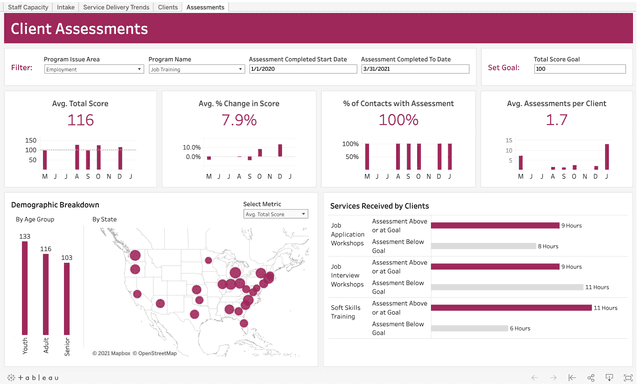Viewport: 640px width, 385px height.
Task: Click the Assessment Completed Start Date field
Action: [x=303, y=69]
